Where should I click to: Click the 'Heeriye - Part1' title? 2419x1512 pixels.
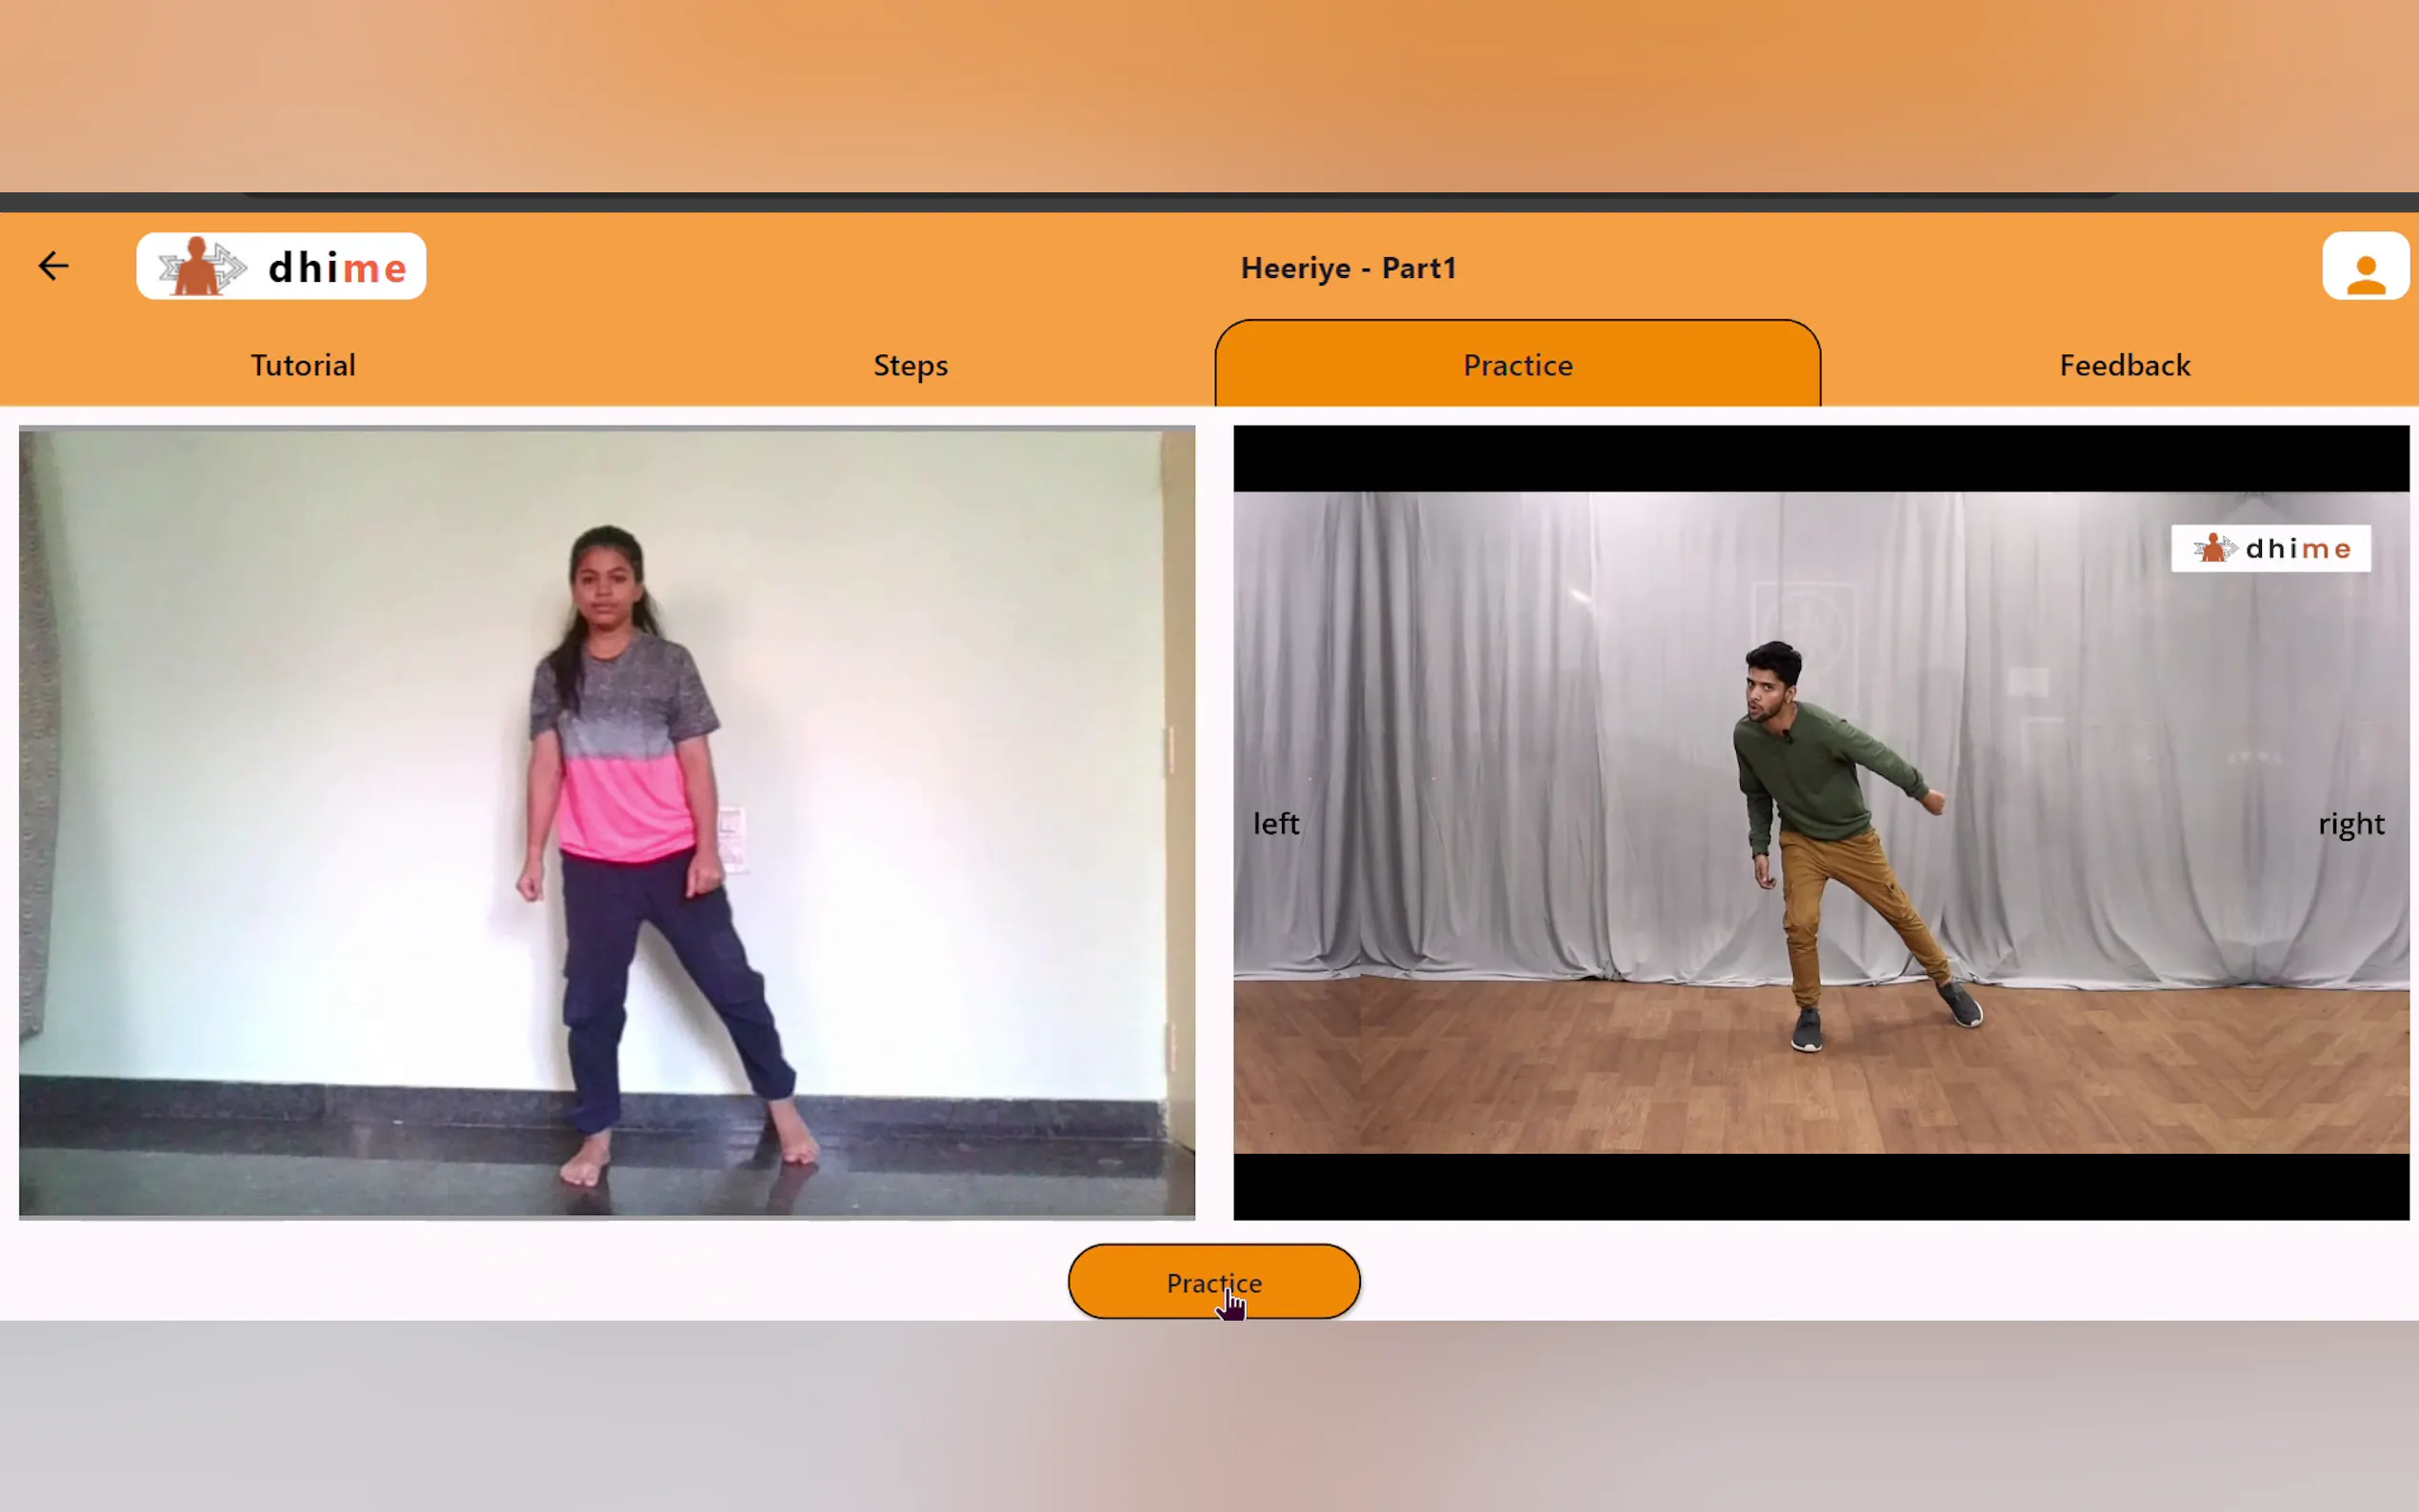pyautogui.click(x=1347, y=268)
